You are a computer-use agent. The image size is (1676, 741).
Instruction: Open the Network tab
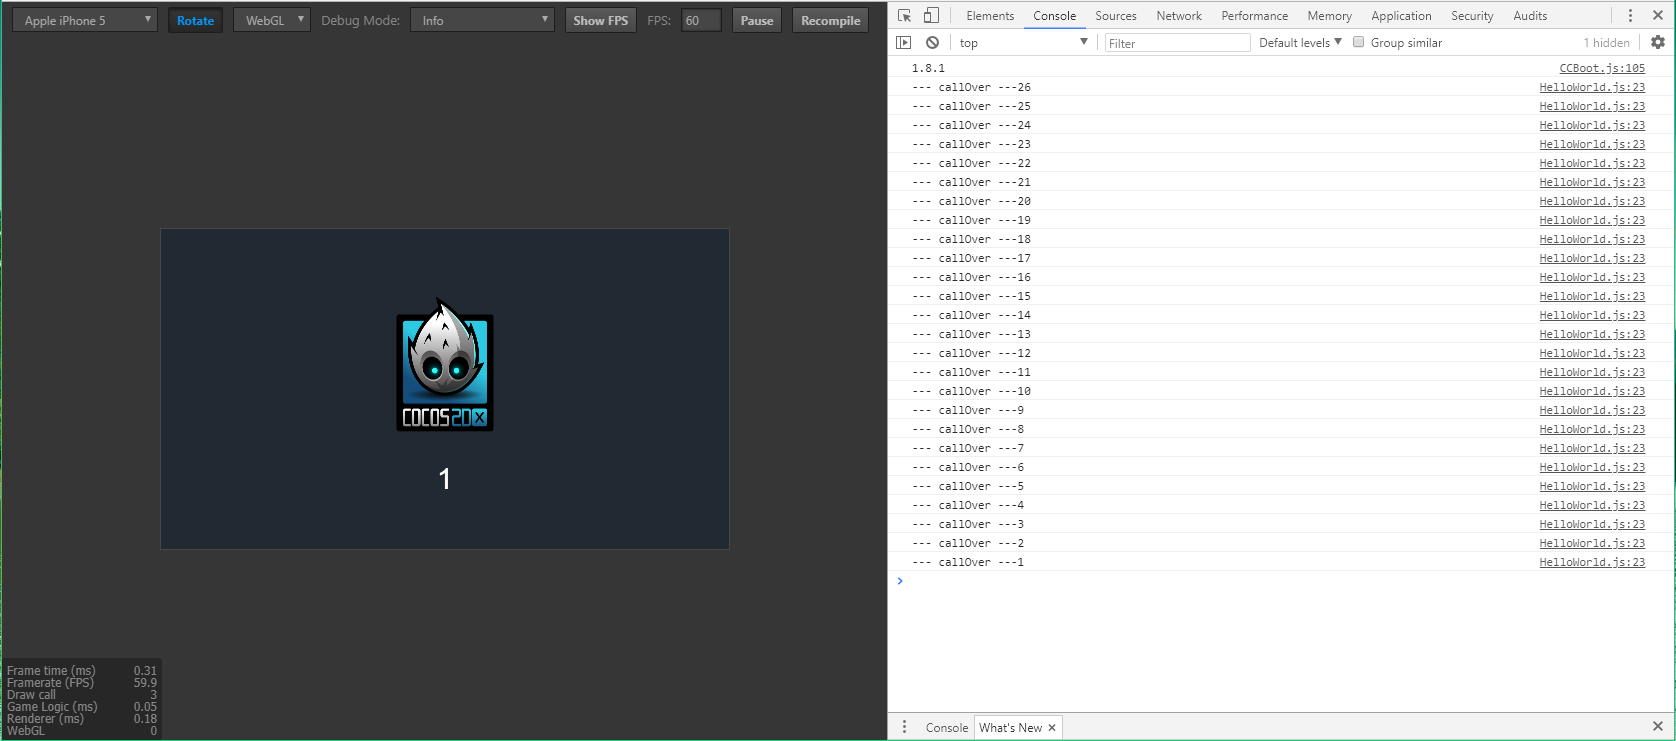[x=1179, y=16]
